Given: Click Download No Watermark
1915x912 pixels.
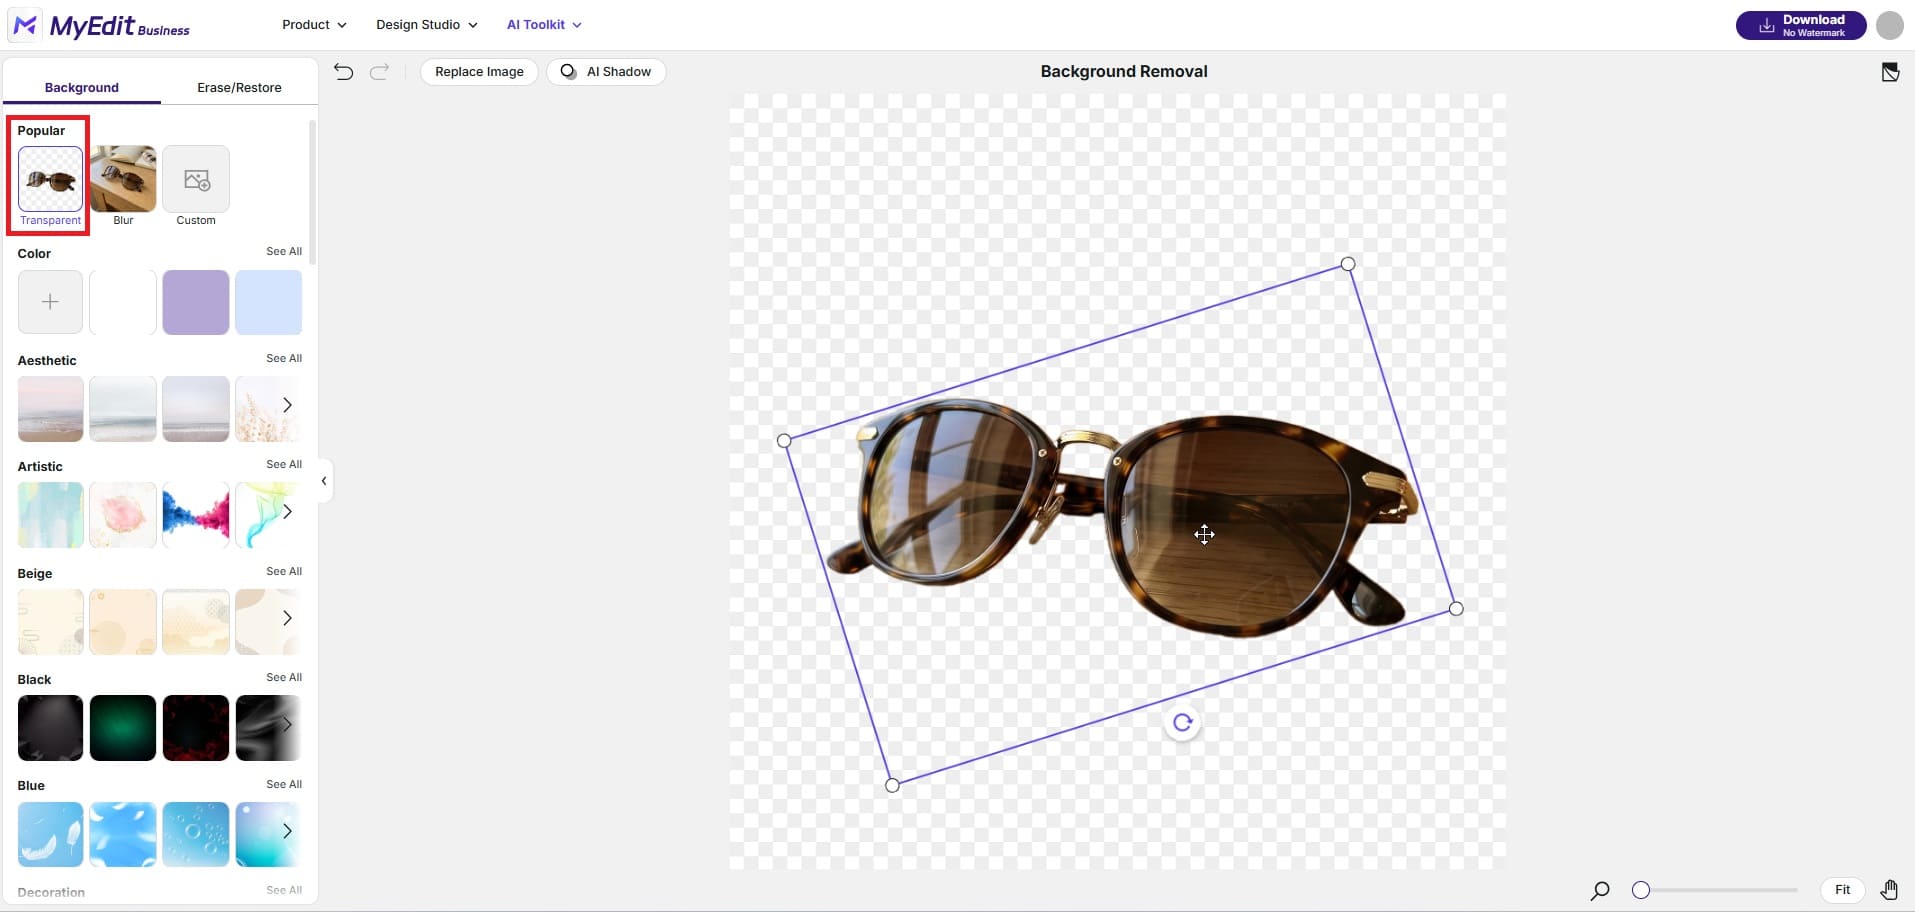Looking at the screenshot, I should (1800, 25).
